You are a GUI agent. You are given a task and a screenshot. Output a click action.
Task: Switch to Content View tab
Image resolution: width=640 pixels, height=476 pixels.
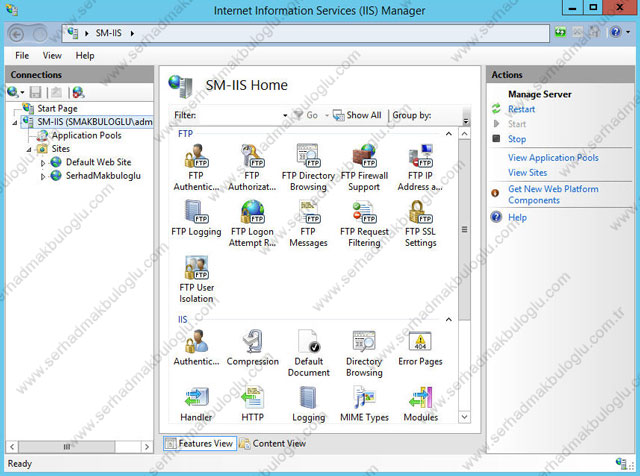tap(273, 443)
